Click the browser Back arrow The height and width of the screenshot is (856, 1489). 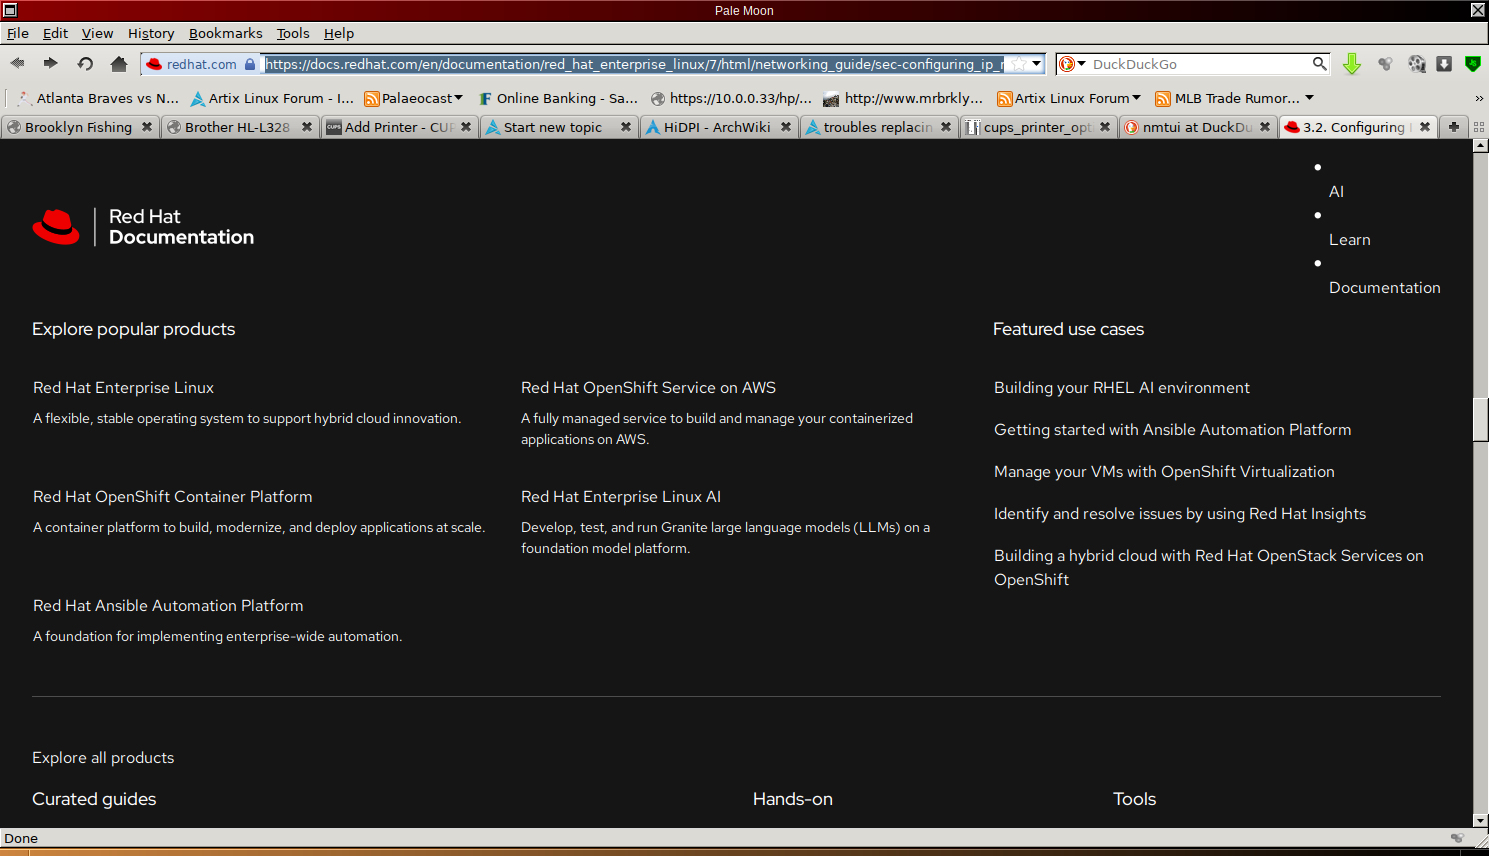point(18,63)
